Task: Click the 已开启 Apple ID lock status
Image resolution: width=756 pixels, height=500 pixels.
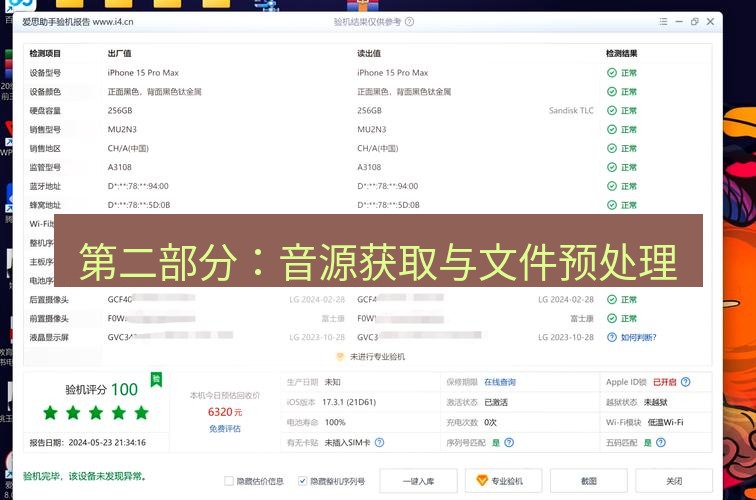Action: coord(664,382)
